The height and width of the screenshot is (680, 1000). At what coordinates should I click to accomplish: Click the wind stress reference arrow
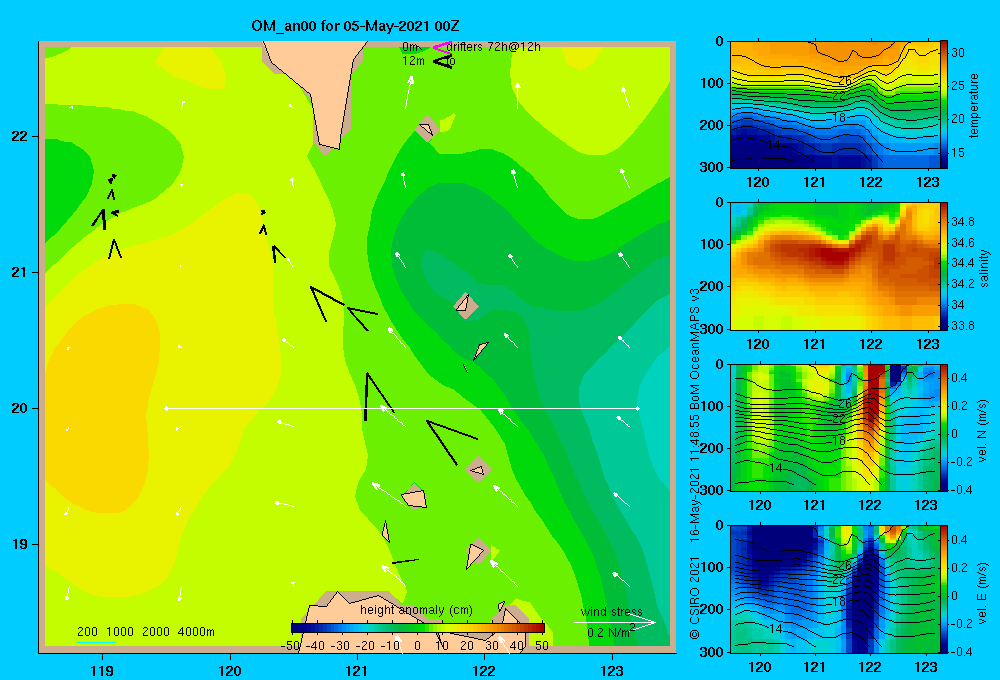(x=614, y=623)
